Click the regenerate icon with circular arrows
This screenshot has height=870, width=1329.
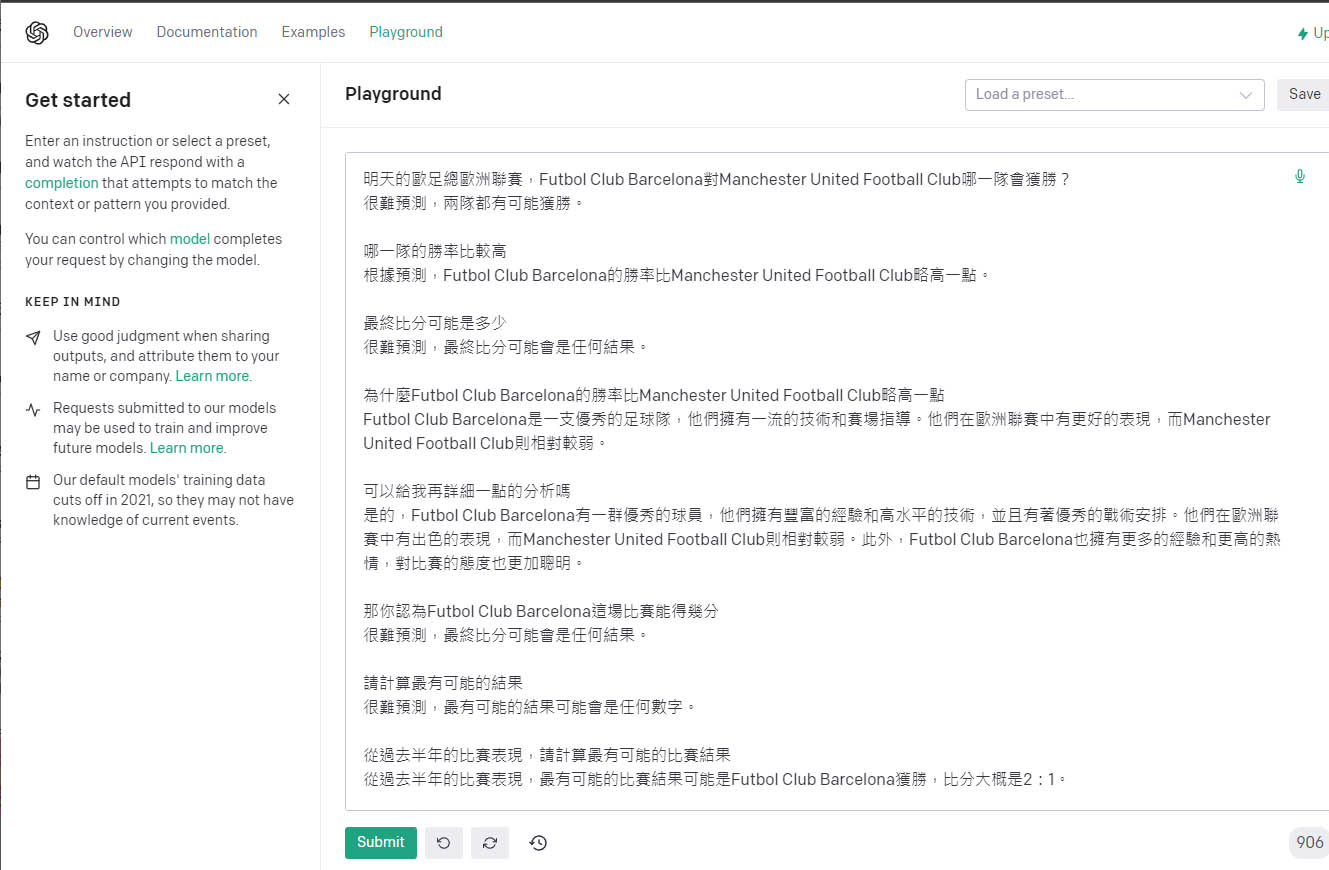[490, 843]
